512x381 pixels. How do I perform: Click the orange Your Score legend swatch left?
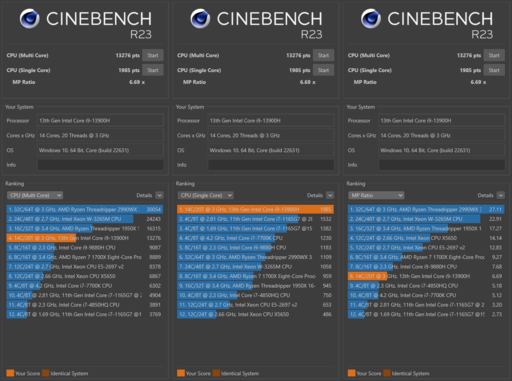[x=10, y=373]
